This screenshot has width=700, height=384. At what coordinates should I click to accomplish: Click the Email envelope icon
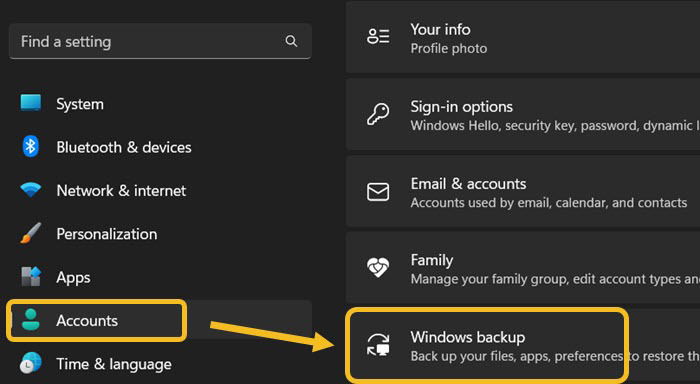(378, 192)
